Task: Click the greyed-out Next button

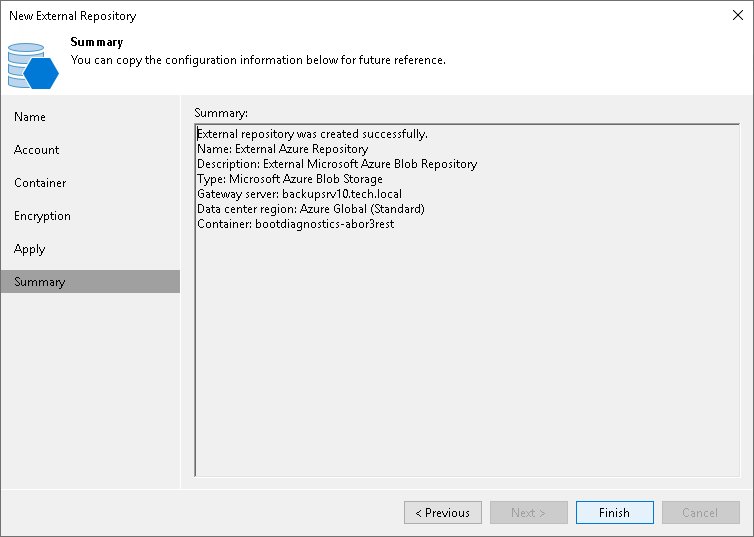Action: coord(529,513)
